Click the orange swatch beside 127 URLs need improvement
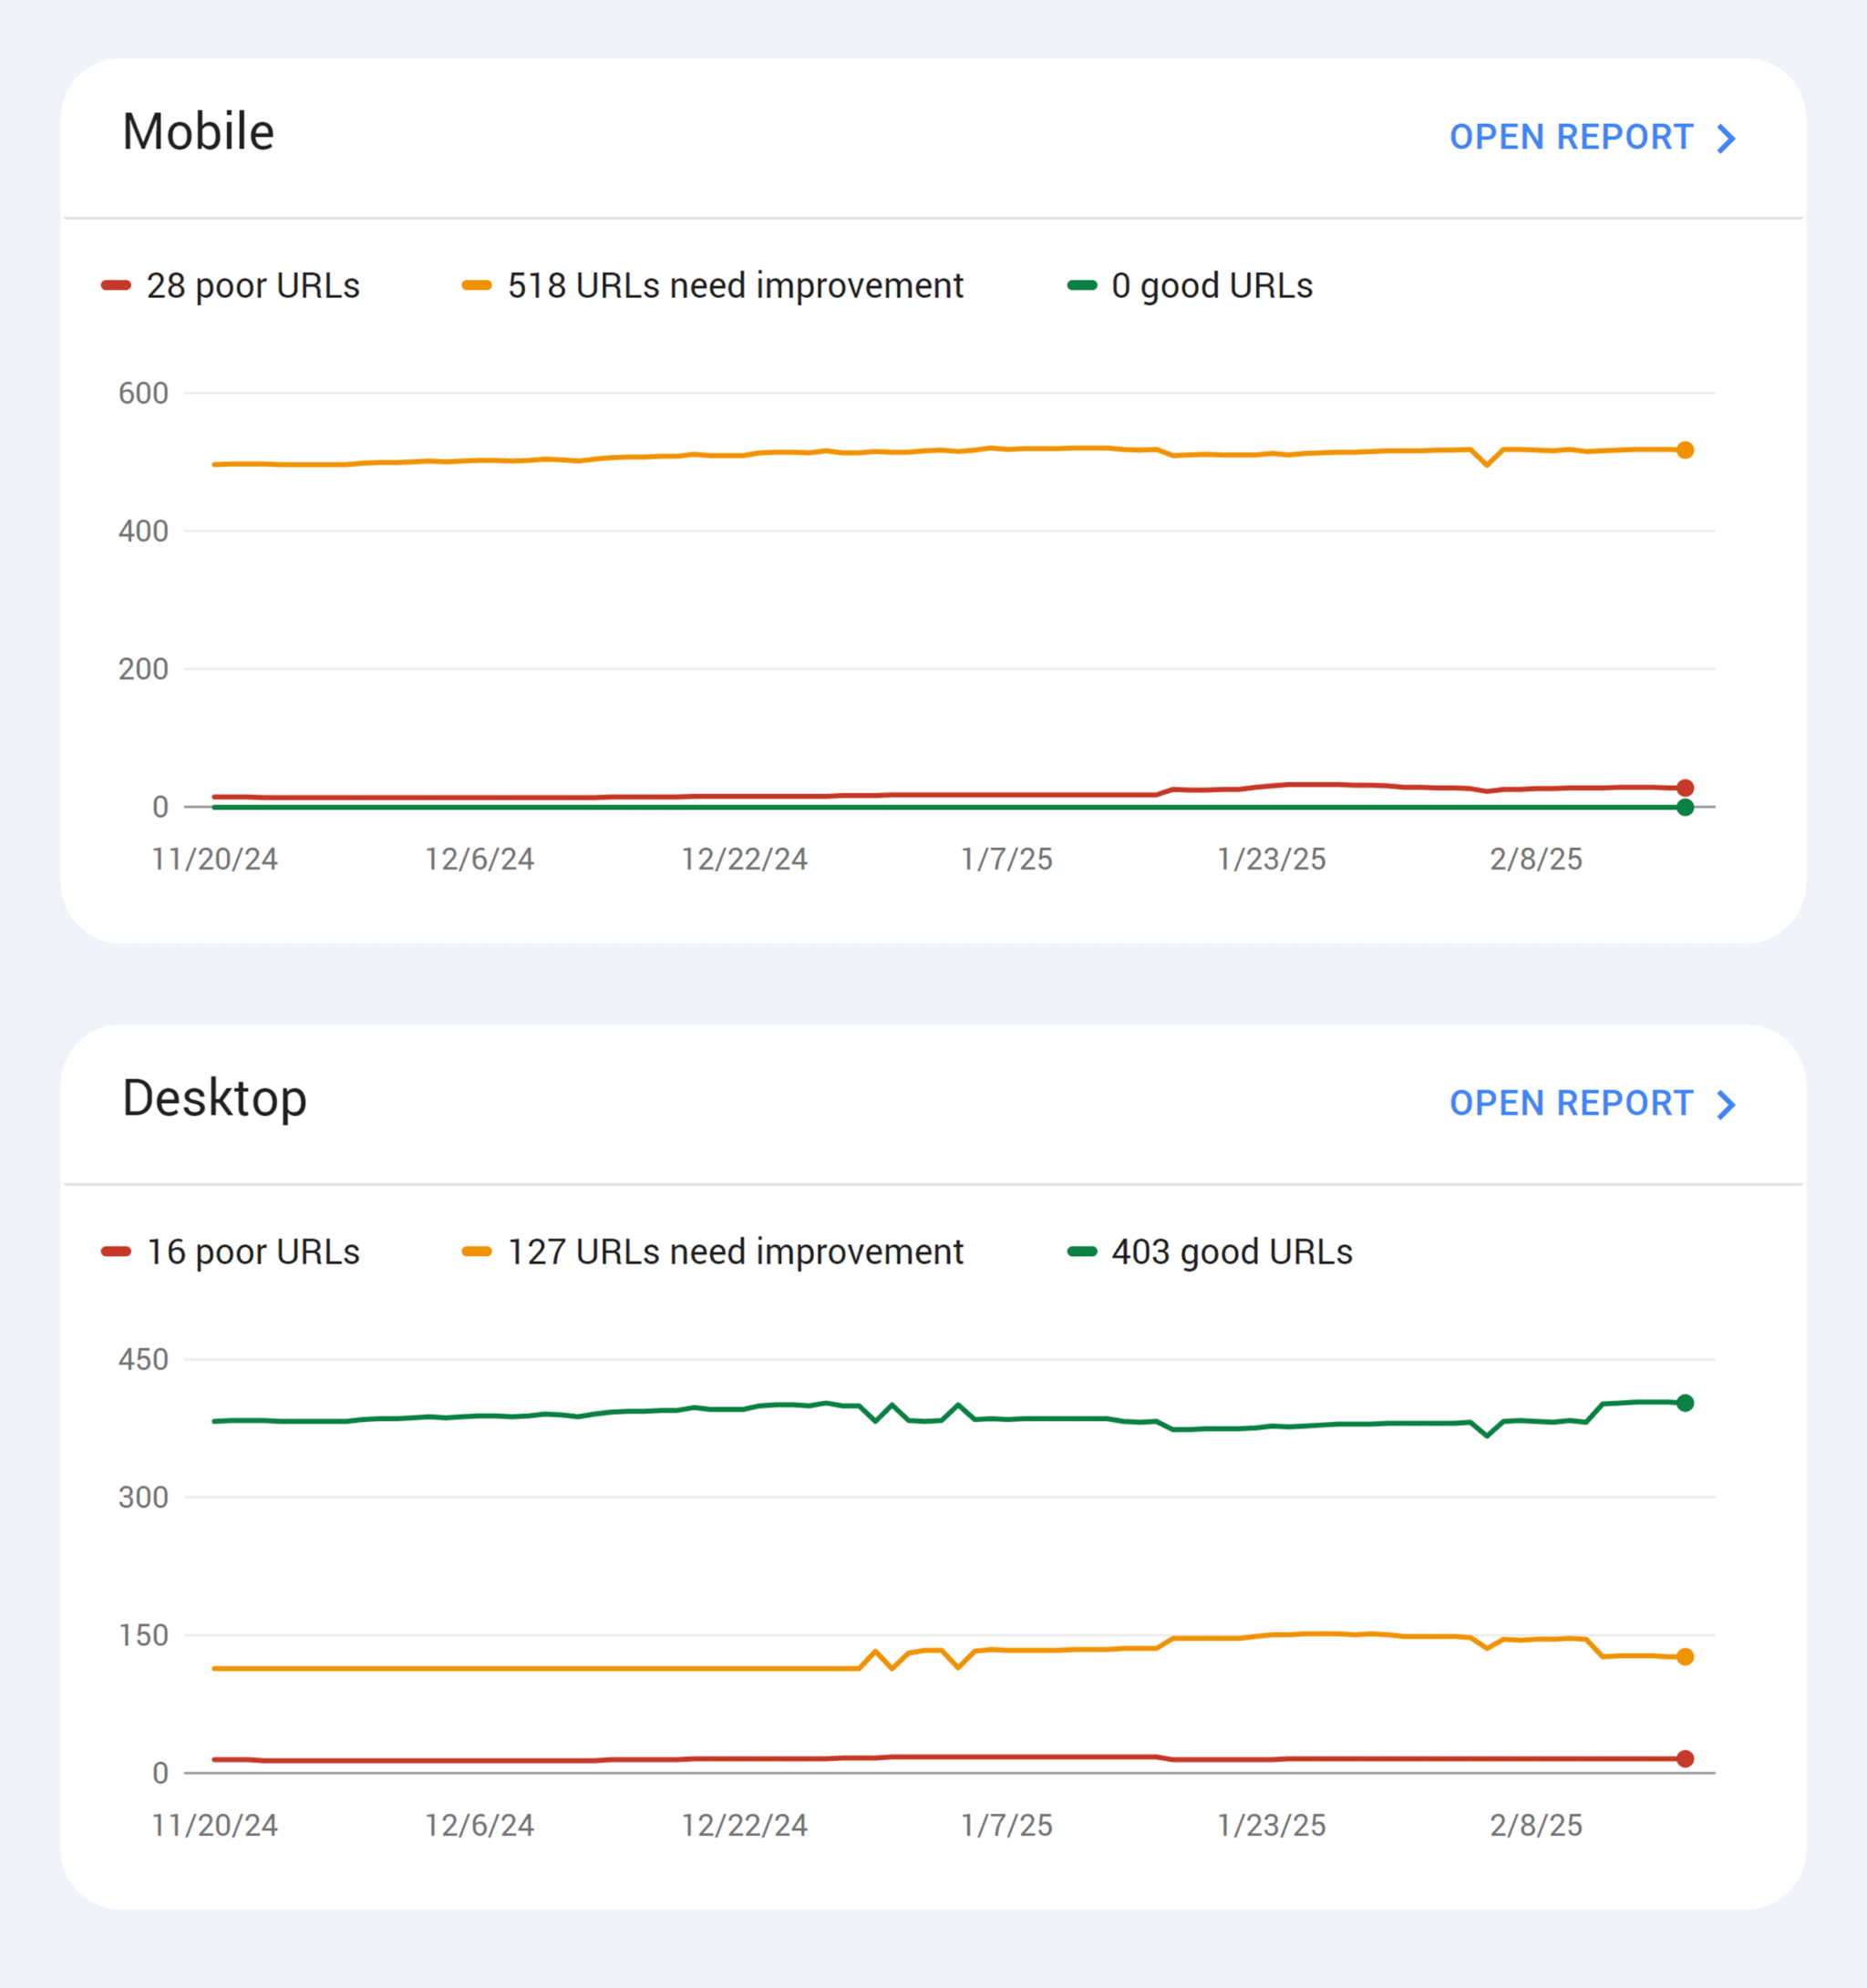 [477, 1252]
